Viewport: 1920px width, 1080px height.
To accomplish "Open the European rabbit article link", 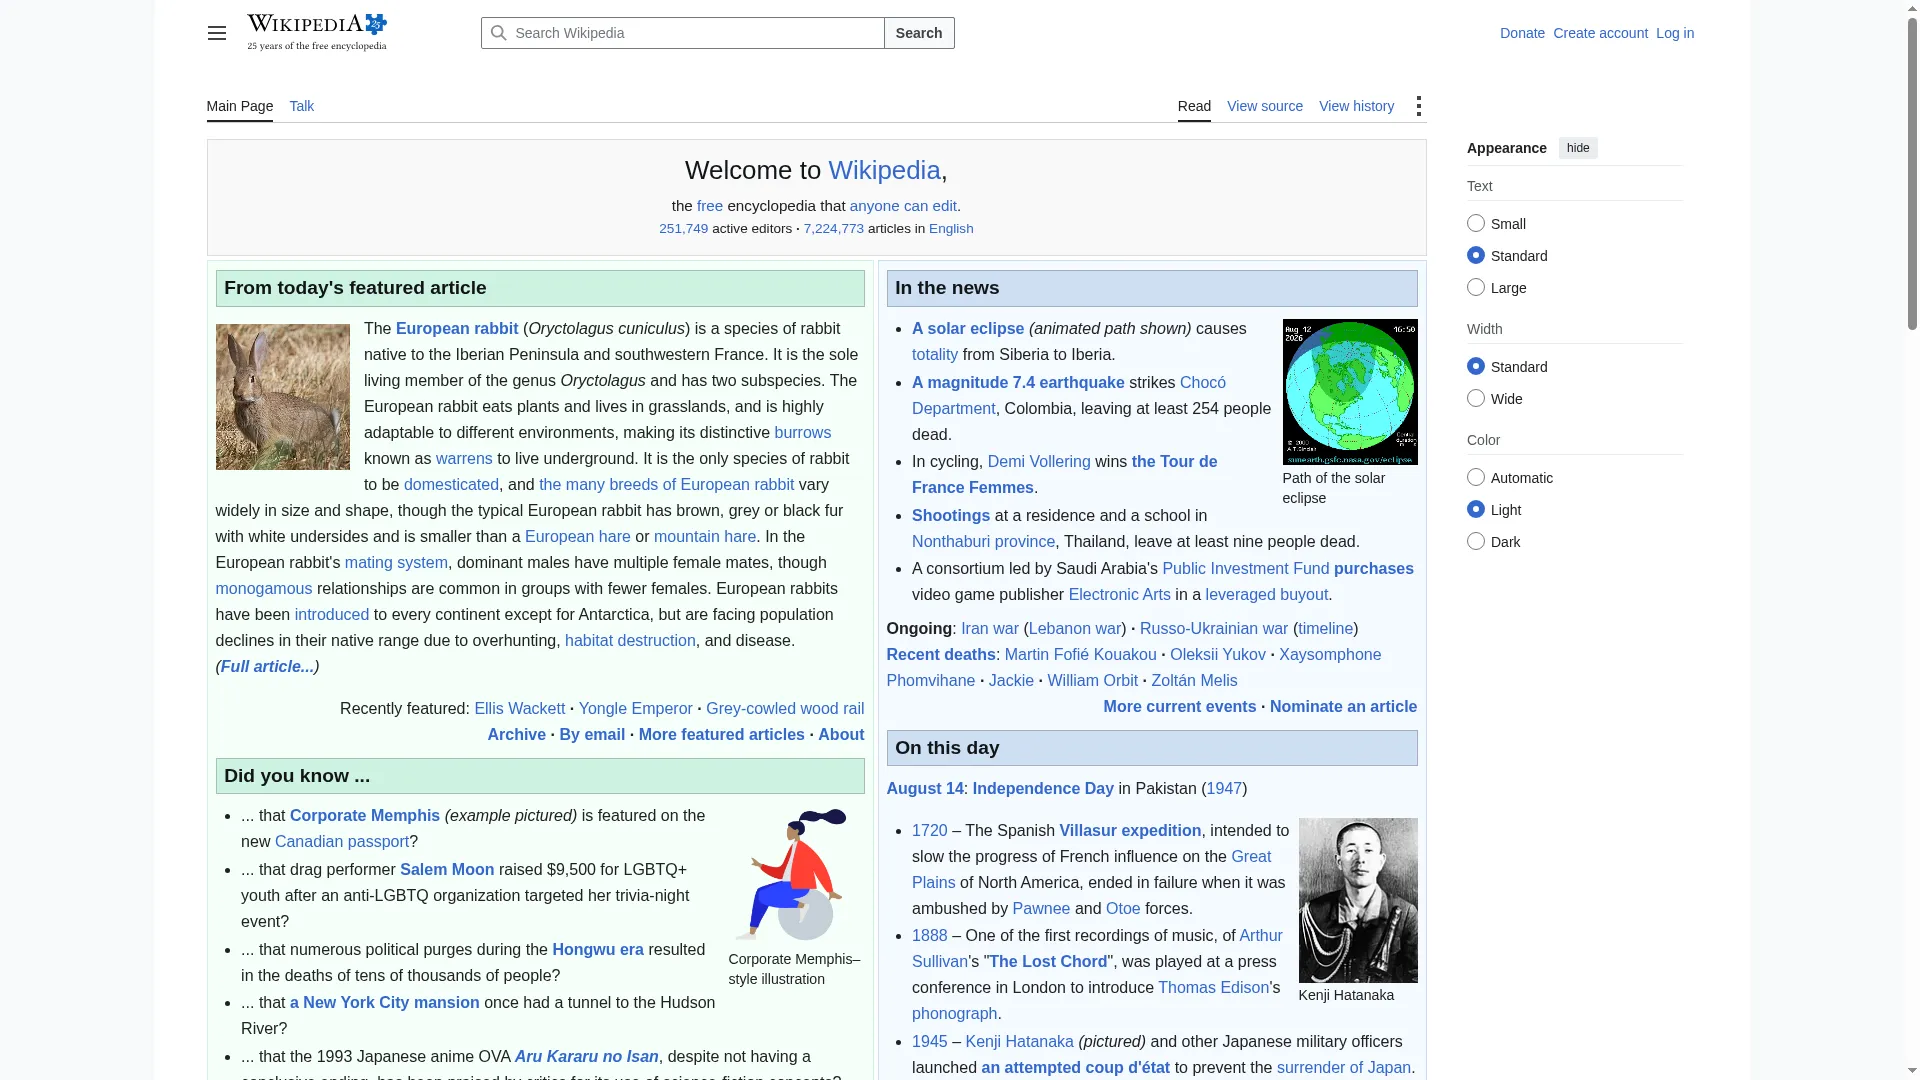I will click(x=457, y=328).
